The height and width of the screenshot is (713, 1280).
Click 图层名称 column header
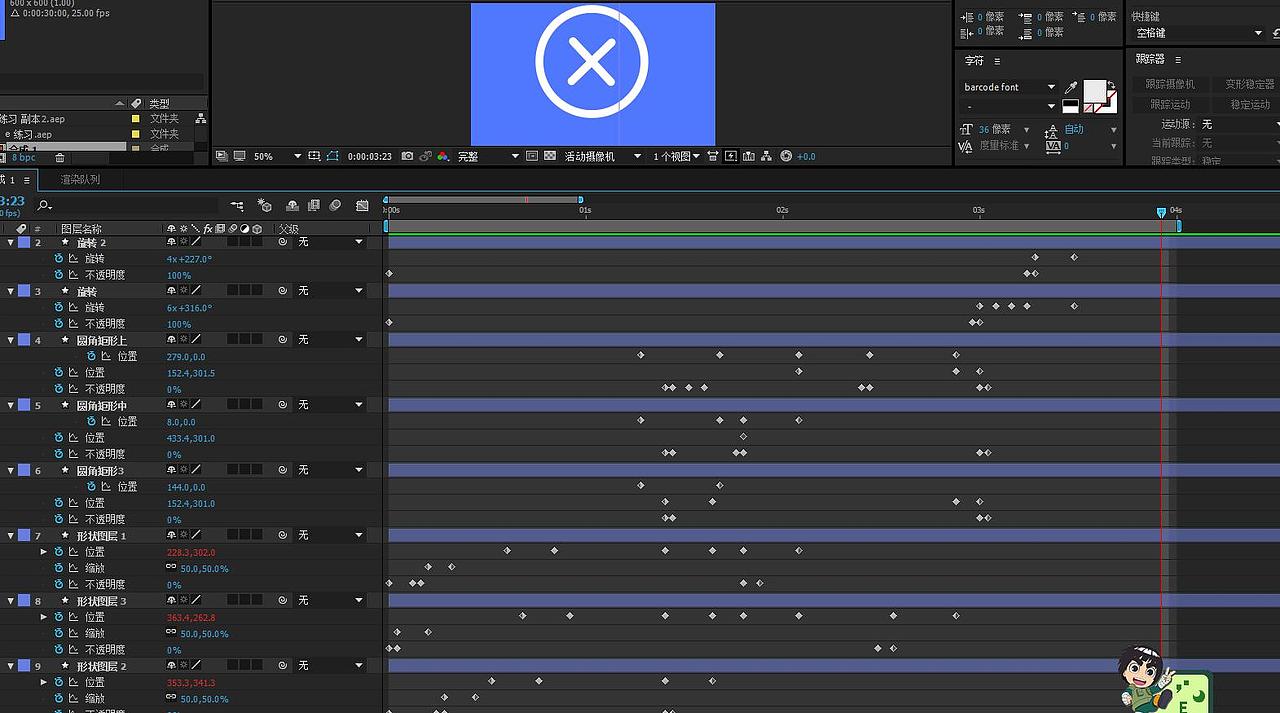pyautogui.click(x=82, y=228)
